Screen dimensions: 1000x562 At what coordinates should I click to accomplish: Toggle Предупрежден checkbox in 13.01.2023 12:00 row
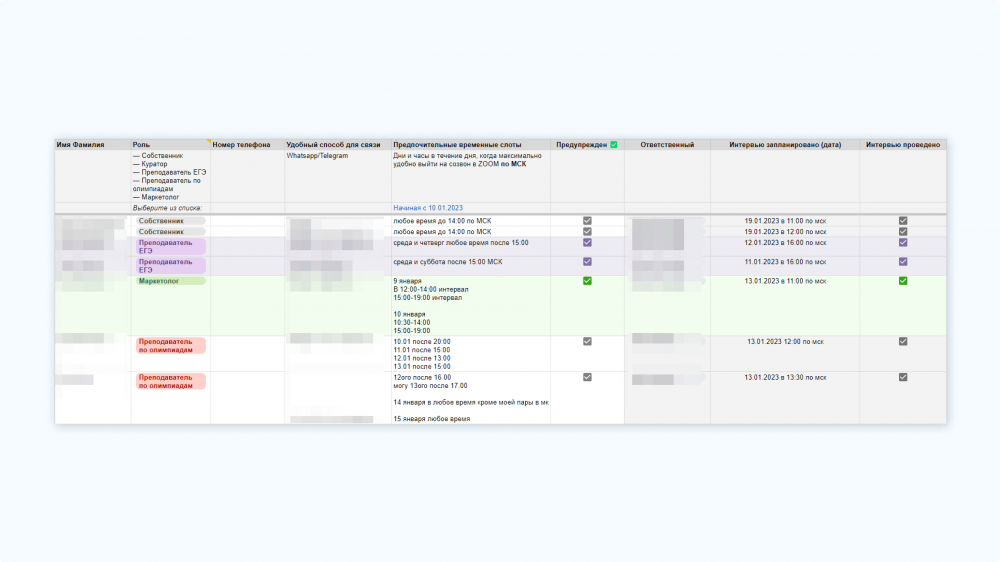click(x=587, y=341)
